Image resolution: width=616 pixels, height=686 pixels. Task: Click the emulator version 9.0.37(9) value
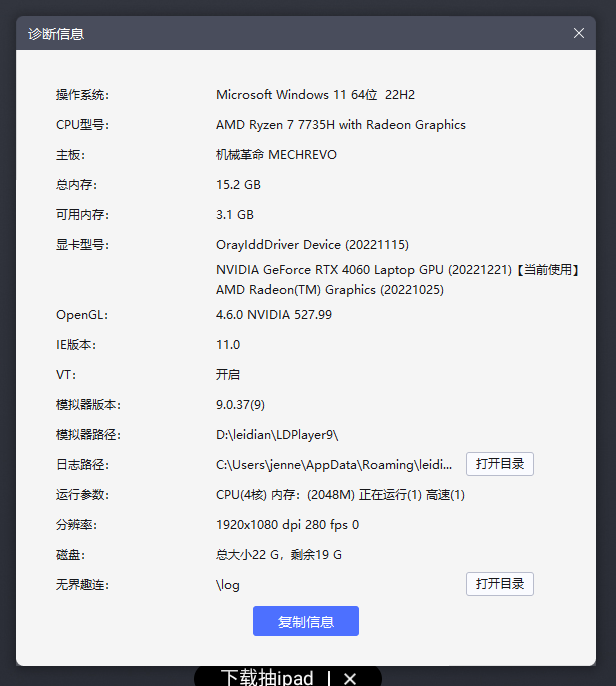coord(242,405)
